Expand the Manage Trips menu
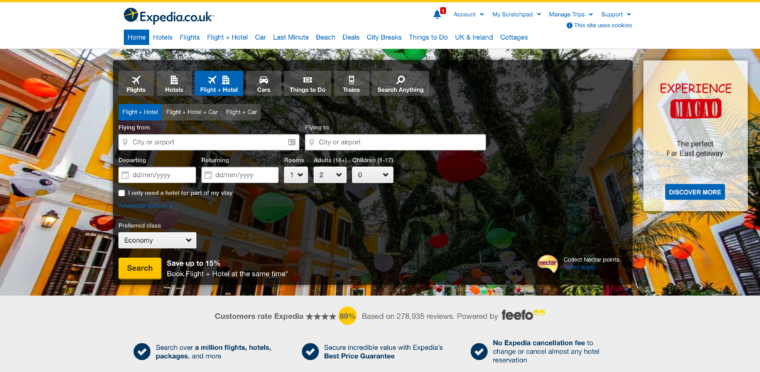This screenshot has height=372, width=760. click(570, 15)
